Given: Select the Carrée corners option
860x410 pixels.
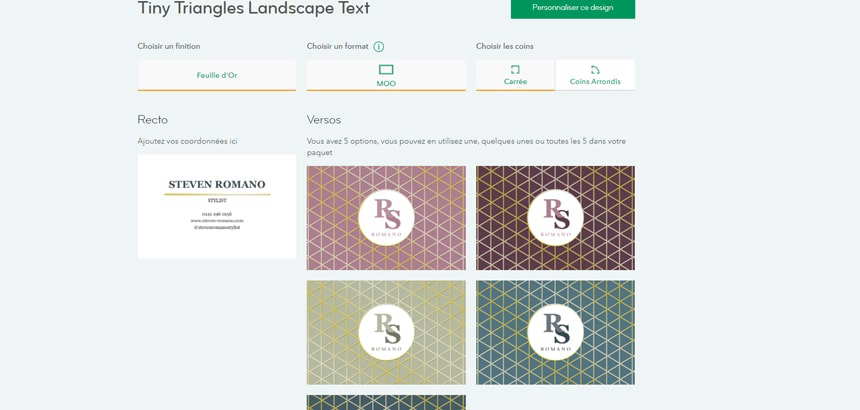Looking at the screenshot, I should pyautogui.click(x=515, y=76).
